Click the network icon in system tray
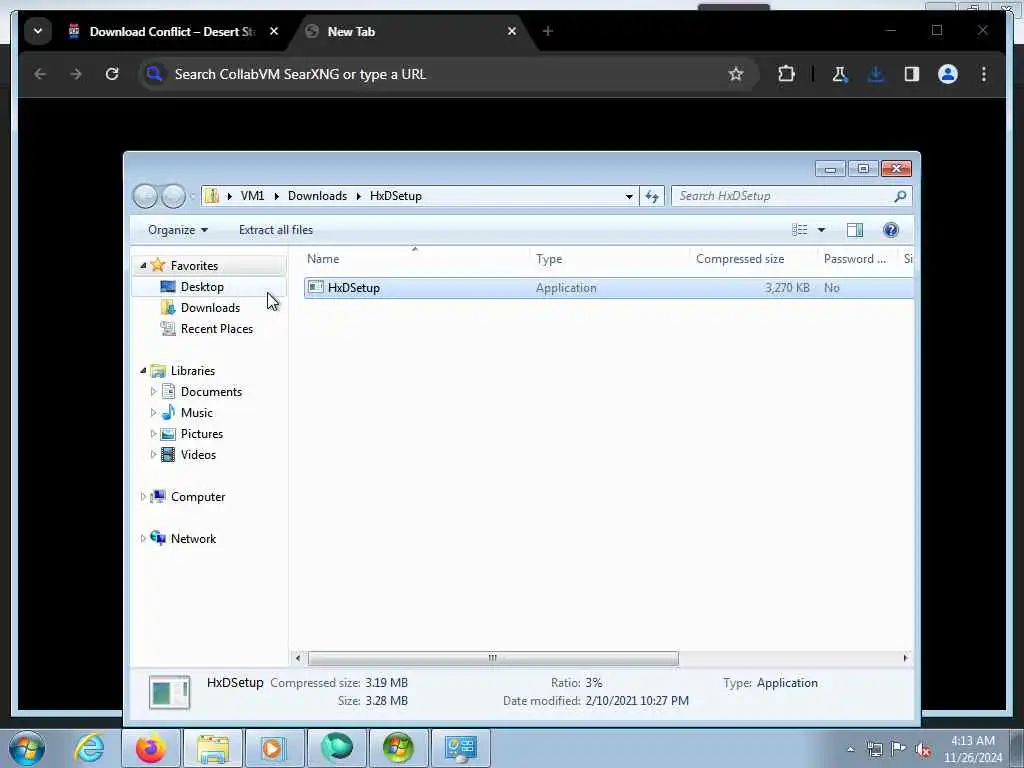 (x=874, y=750)
